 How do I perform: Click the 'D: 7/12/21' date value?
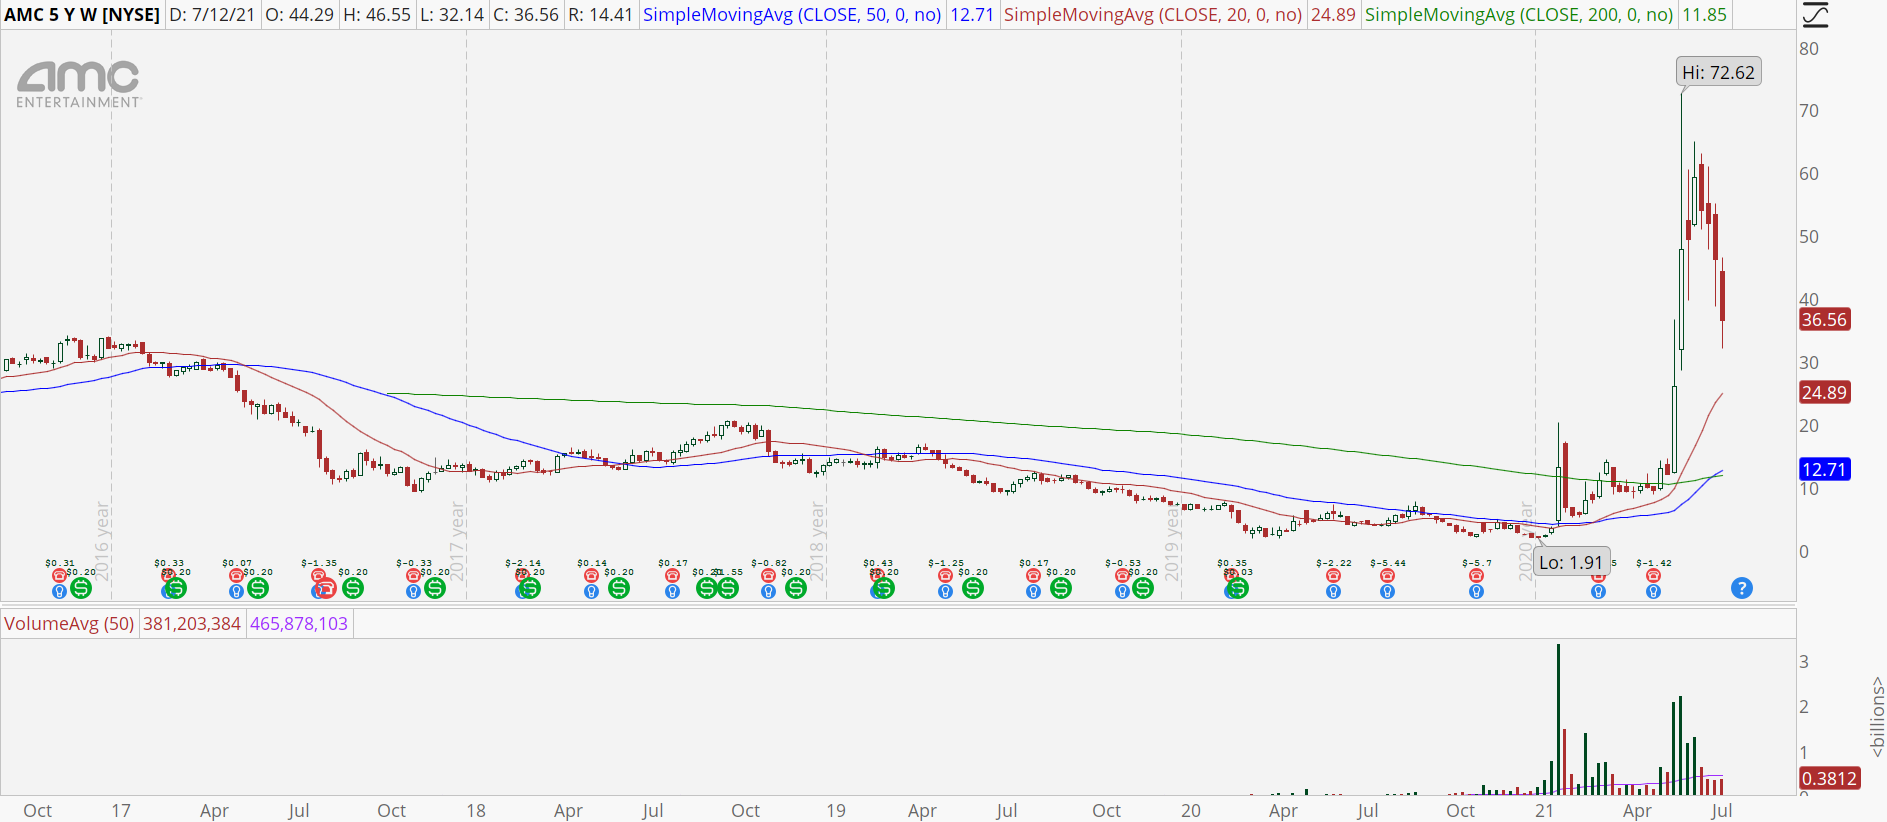click(x=212, y=15)
